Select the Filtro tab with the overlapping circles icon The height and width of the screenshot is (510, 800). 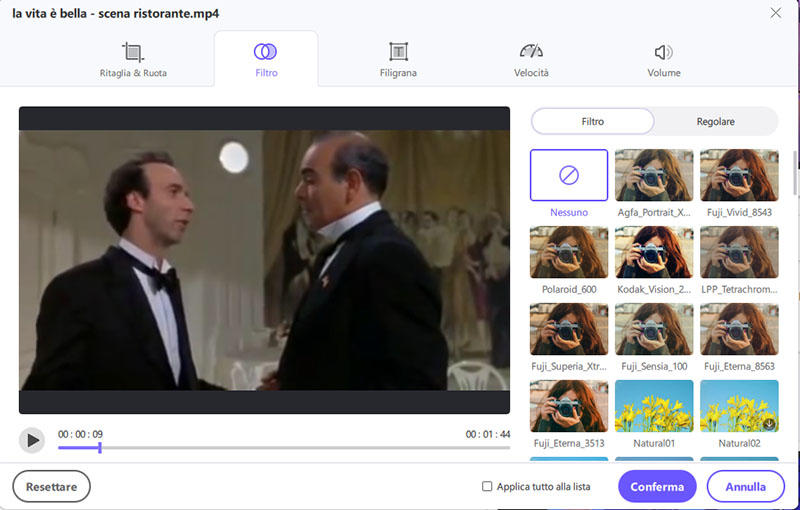(x=266, y=60)
